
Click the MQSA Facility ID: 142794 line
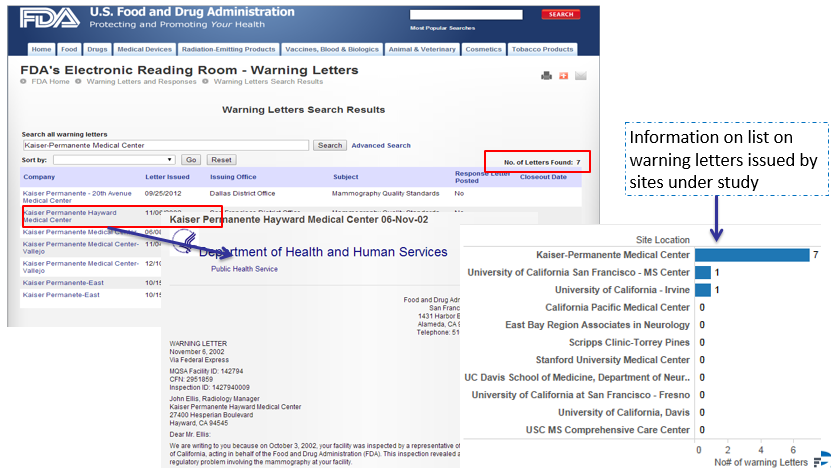(206, 371)
